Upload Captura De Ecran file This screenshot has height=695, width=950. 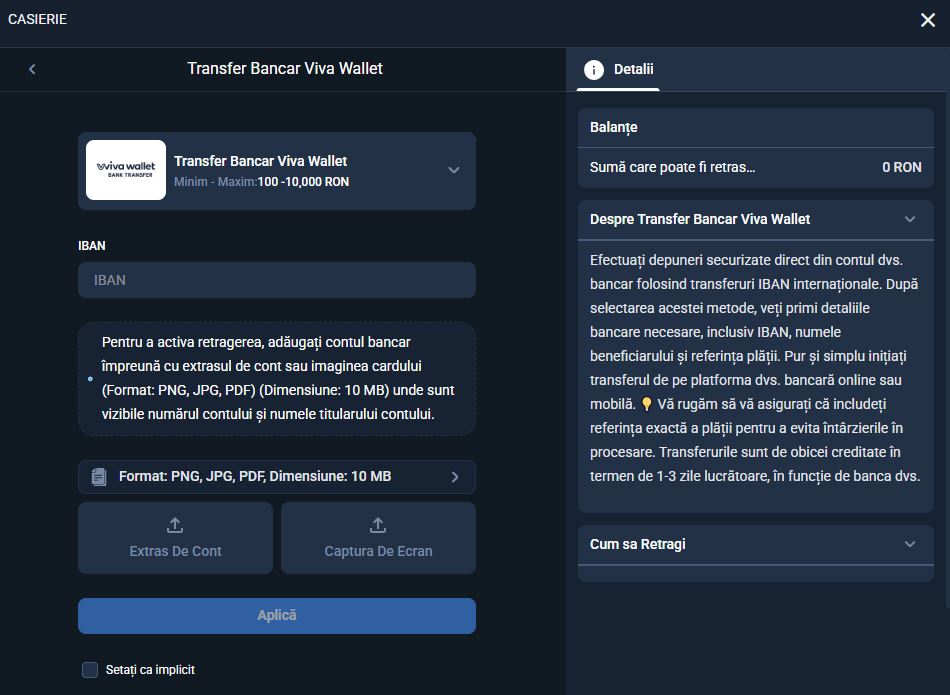pos(378,537)
